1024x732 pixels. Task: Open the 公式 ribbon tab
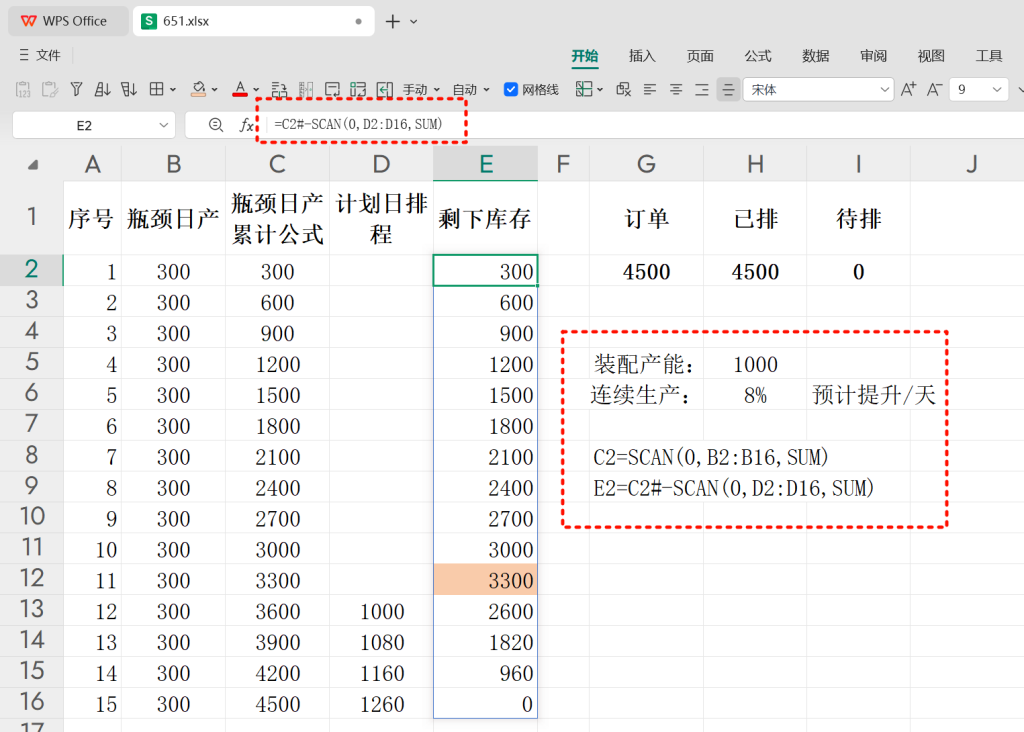758,56
